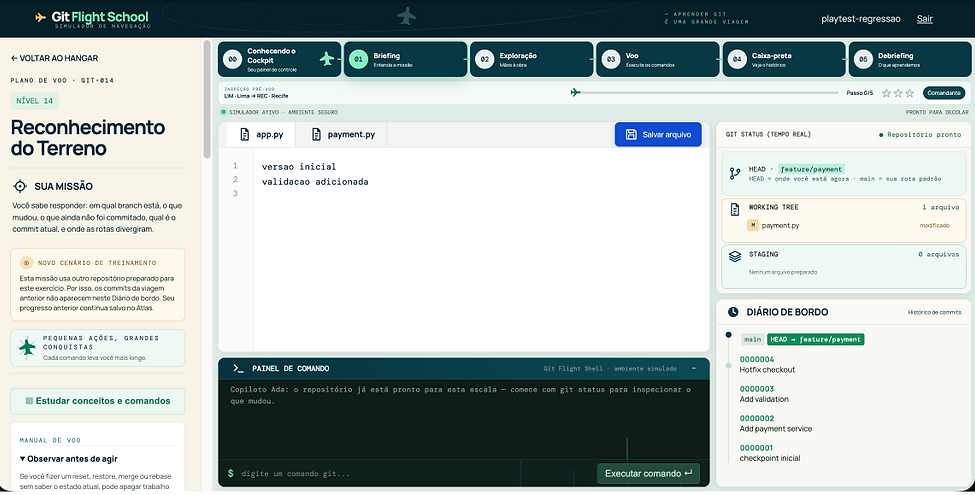Click the branch icon next to HEAD

pyautogui.click(x=735, y=173)
